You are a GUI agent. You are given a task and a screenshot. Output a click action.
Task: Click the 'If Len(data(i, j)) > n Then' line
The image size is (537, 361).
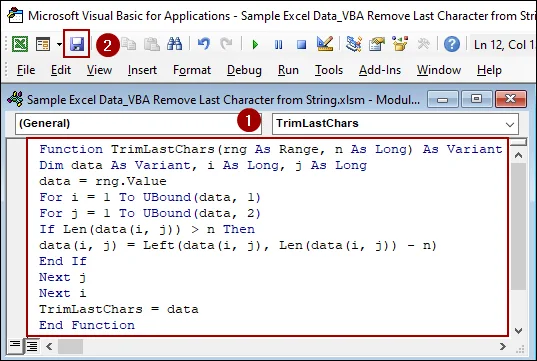pyautogui.click(x=147, y=229)
